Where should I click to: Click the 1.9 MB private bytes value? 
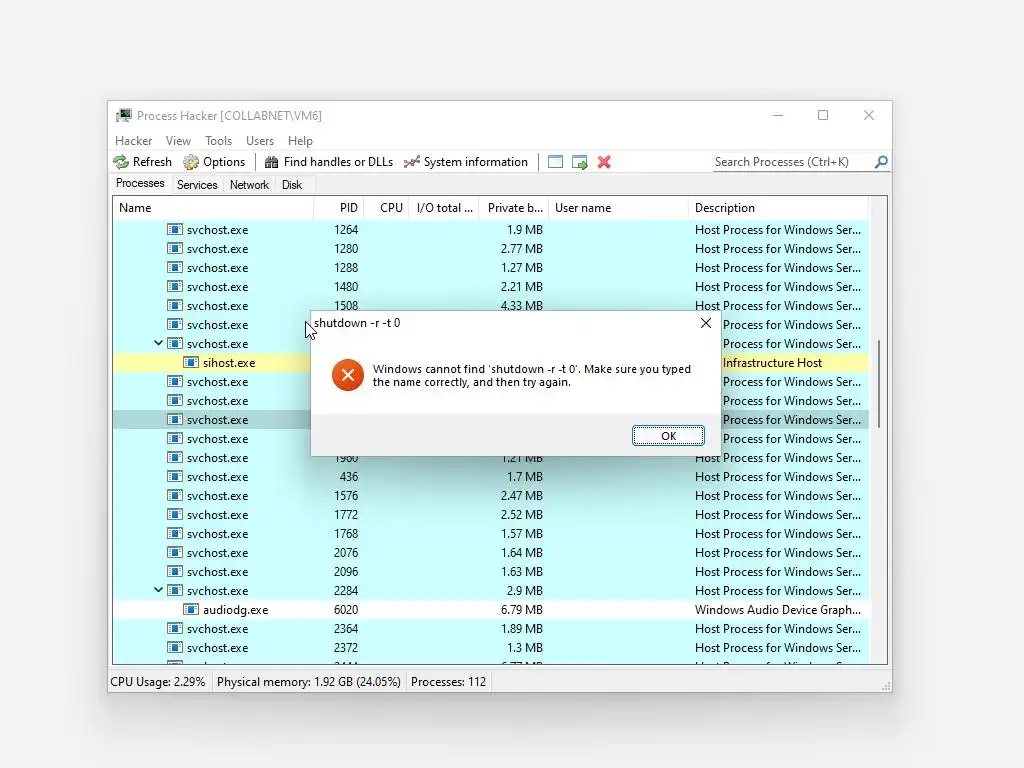click(524, 229)
